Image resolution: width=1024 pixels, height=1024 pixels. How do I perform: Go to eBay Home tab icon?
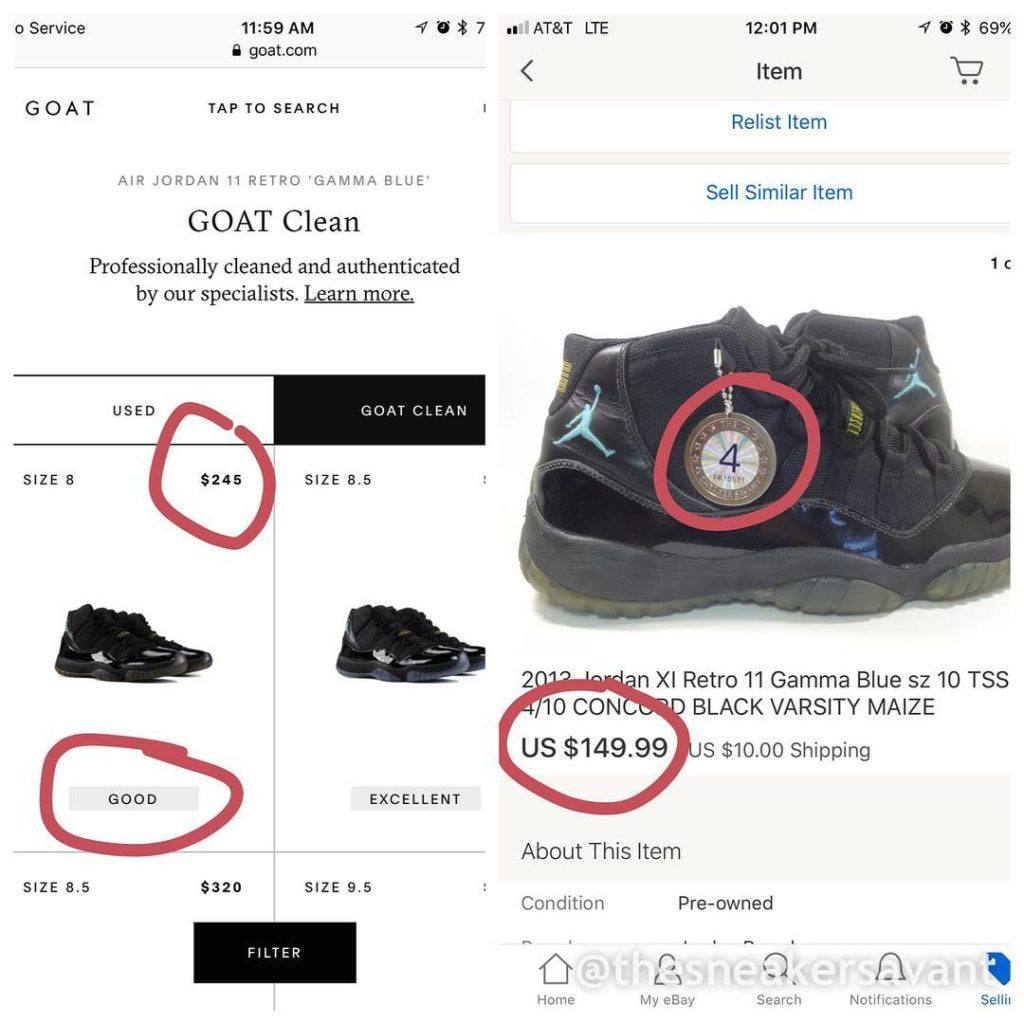[555, 970]
